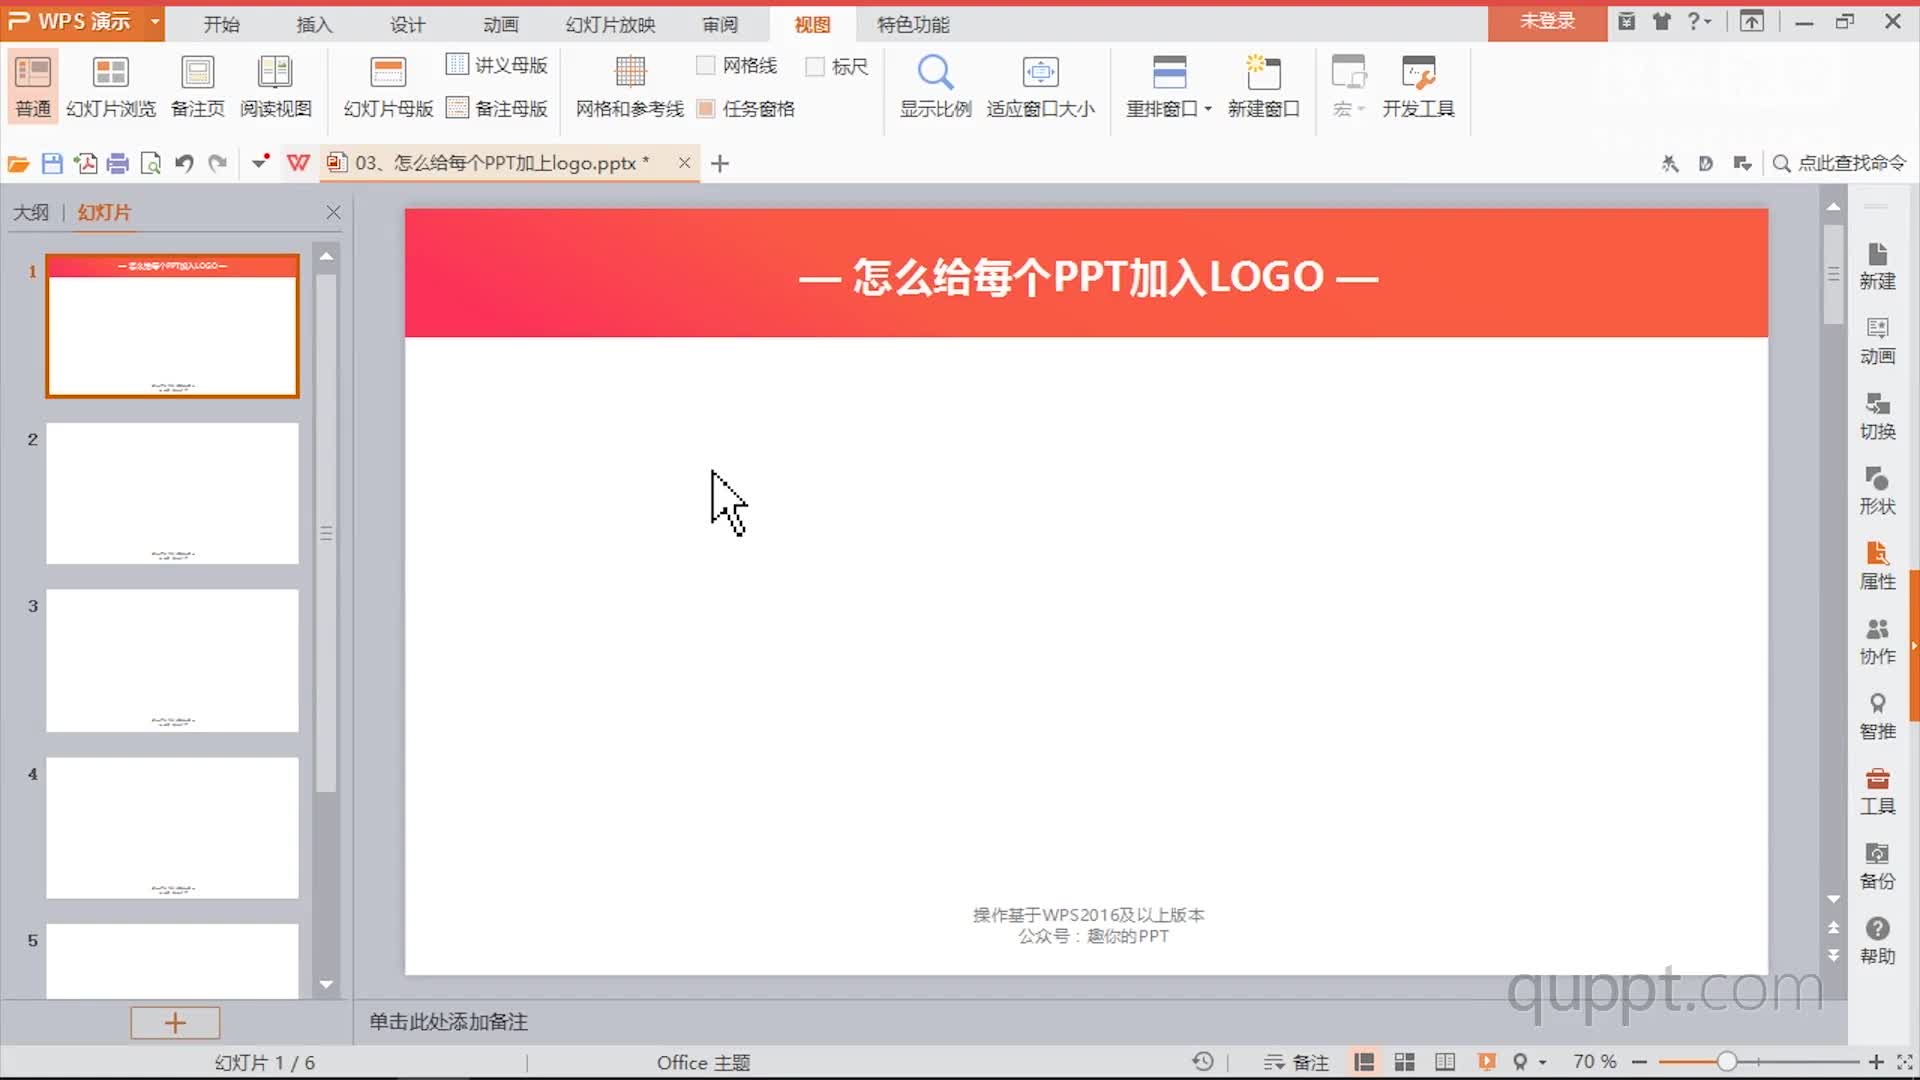
Task: Click the print icon
Action: pyautogui.click(x=118, y=163)
